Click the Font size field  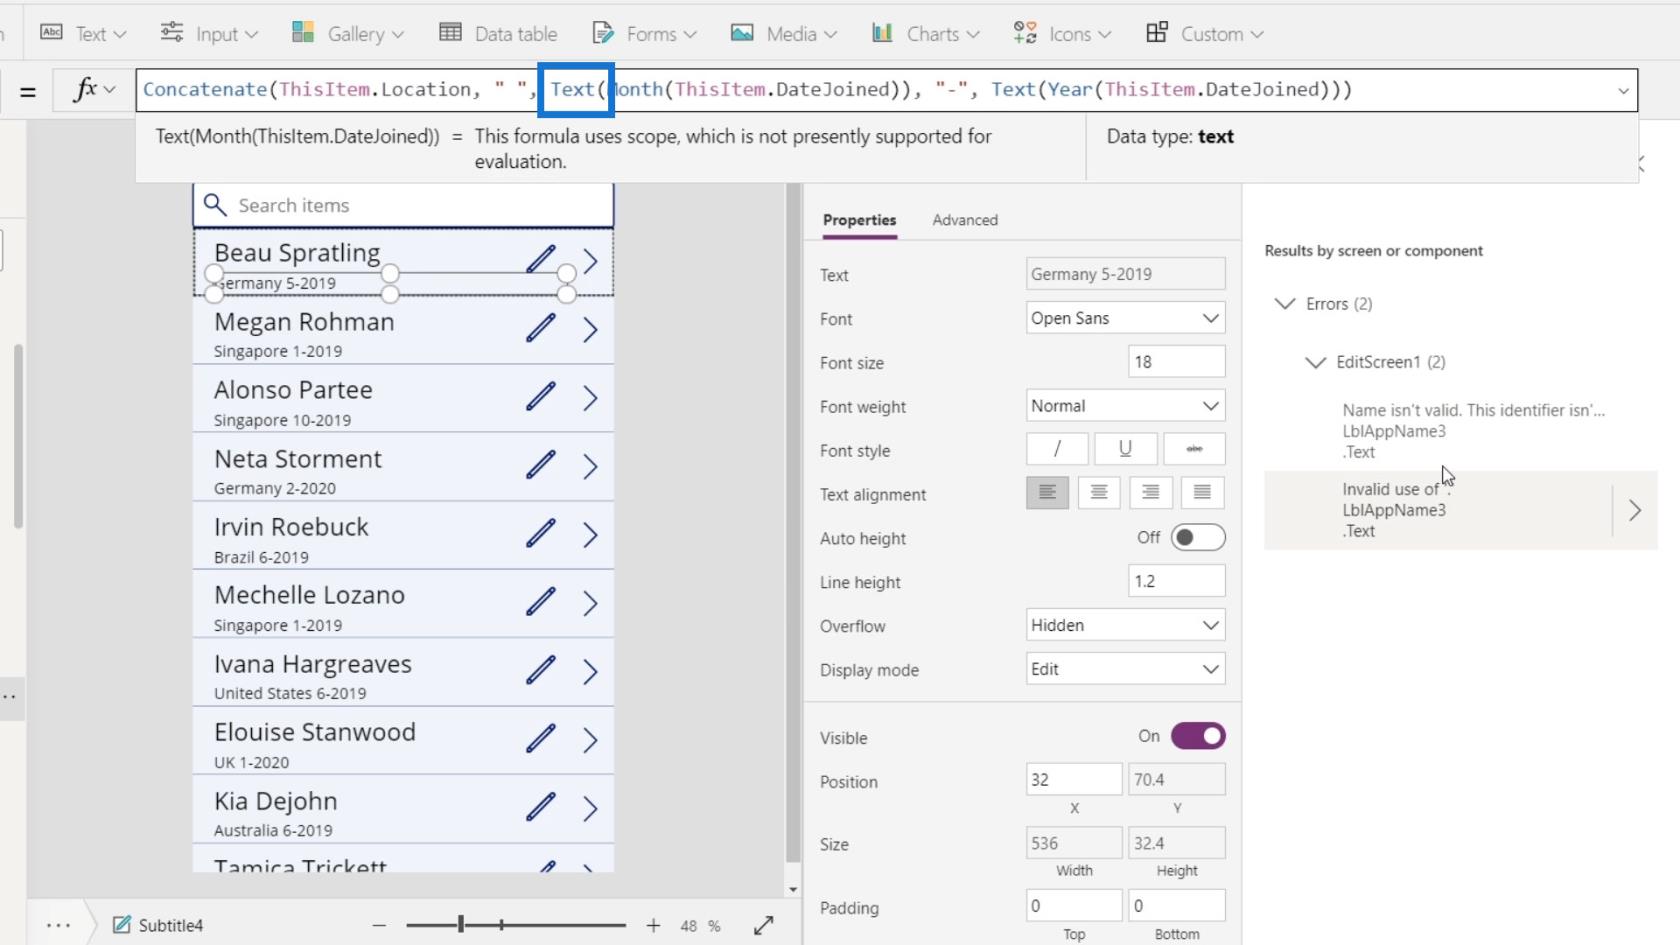(x=1176, y=362)
